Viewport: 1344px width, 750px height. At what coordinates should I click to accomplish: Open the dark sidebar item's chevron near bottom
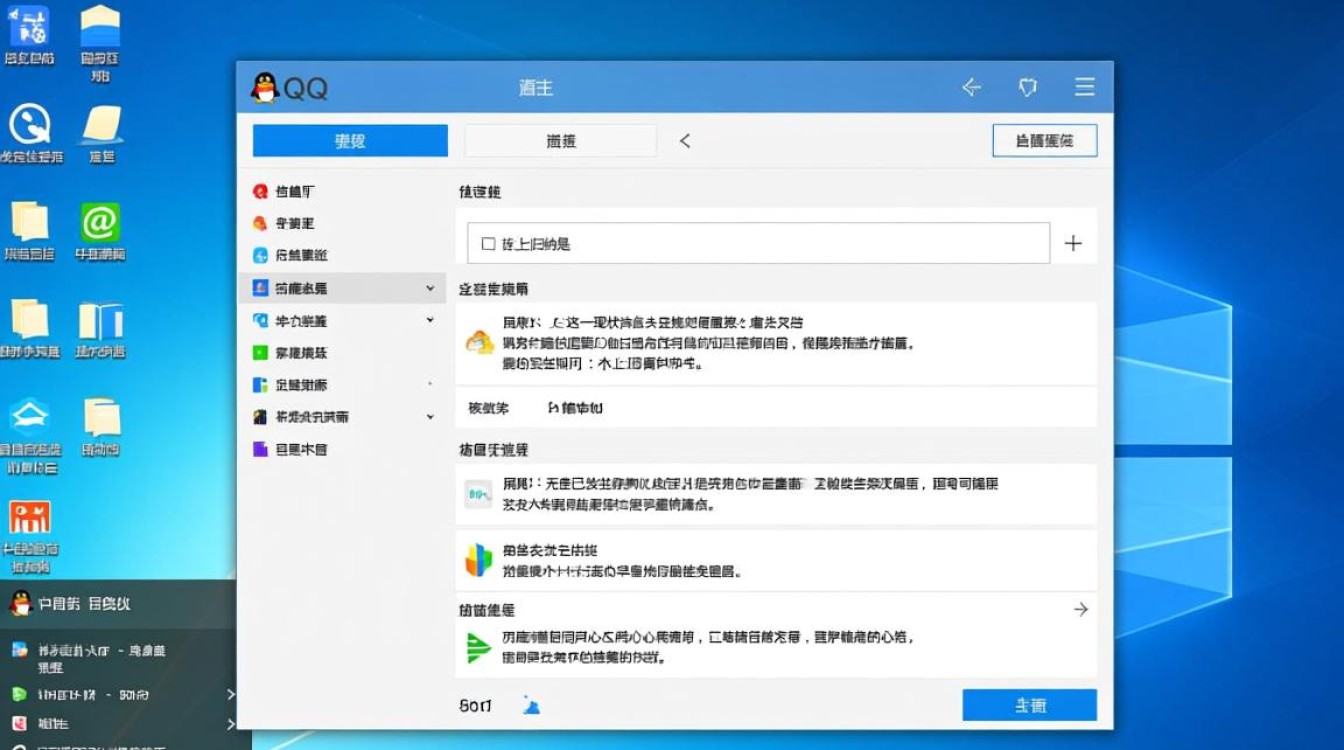pos(429,416)
